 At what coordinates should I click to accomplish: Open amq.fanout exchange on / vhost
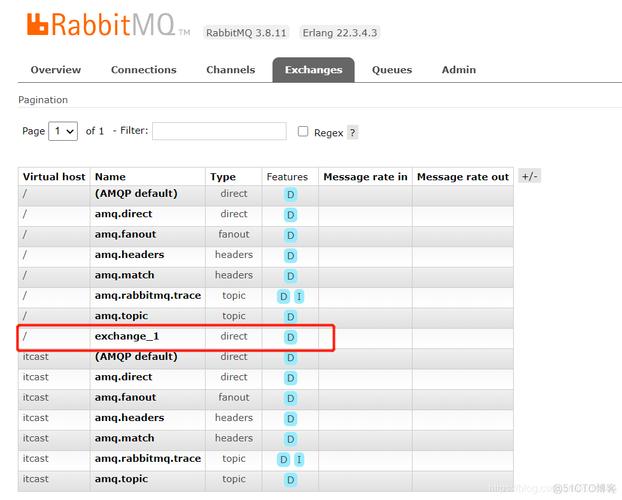(x=125, y=234)
